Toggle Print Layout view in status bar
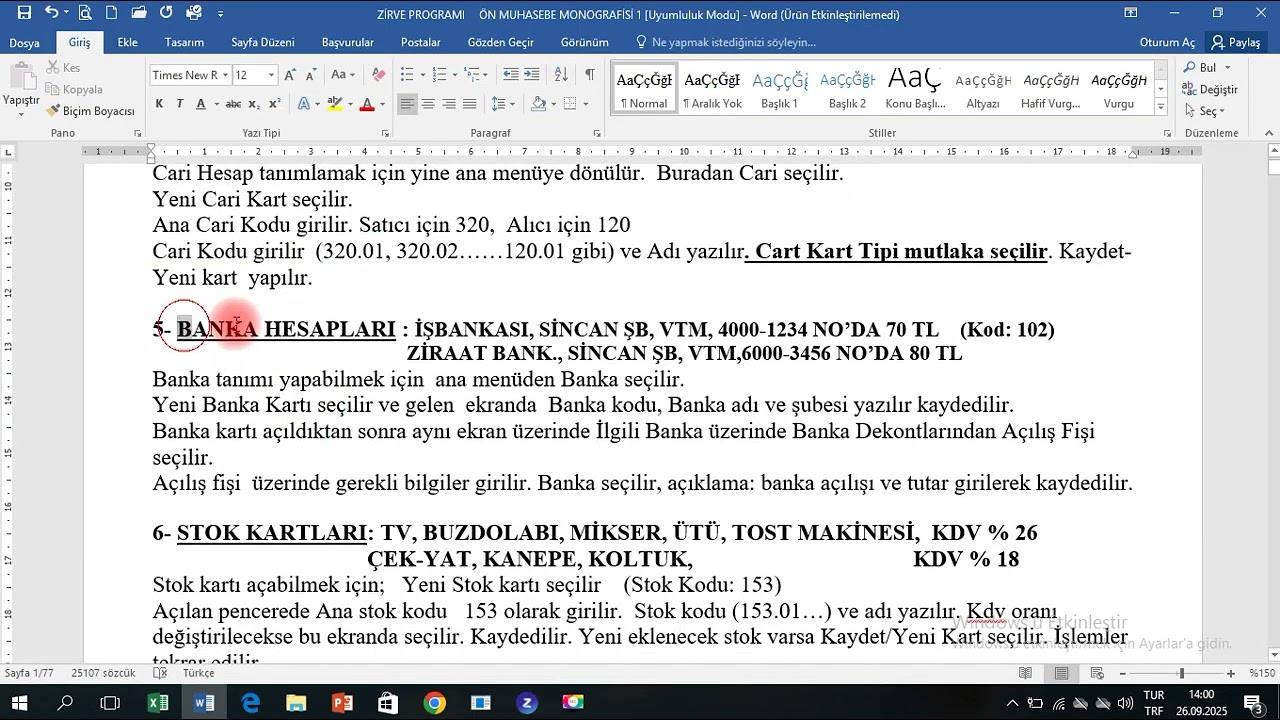The image size is (1280, 720). (x=1061, y=674)
